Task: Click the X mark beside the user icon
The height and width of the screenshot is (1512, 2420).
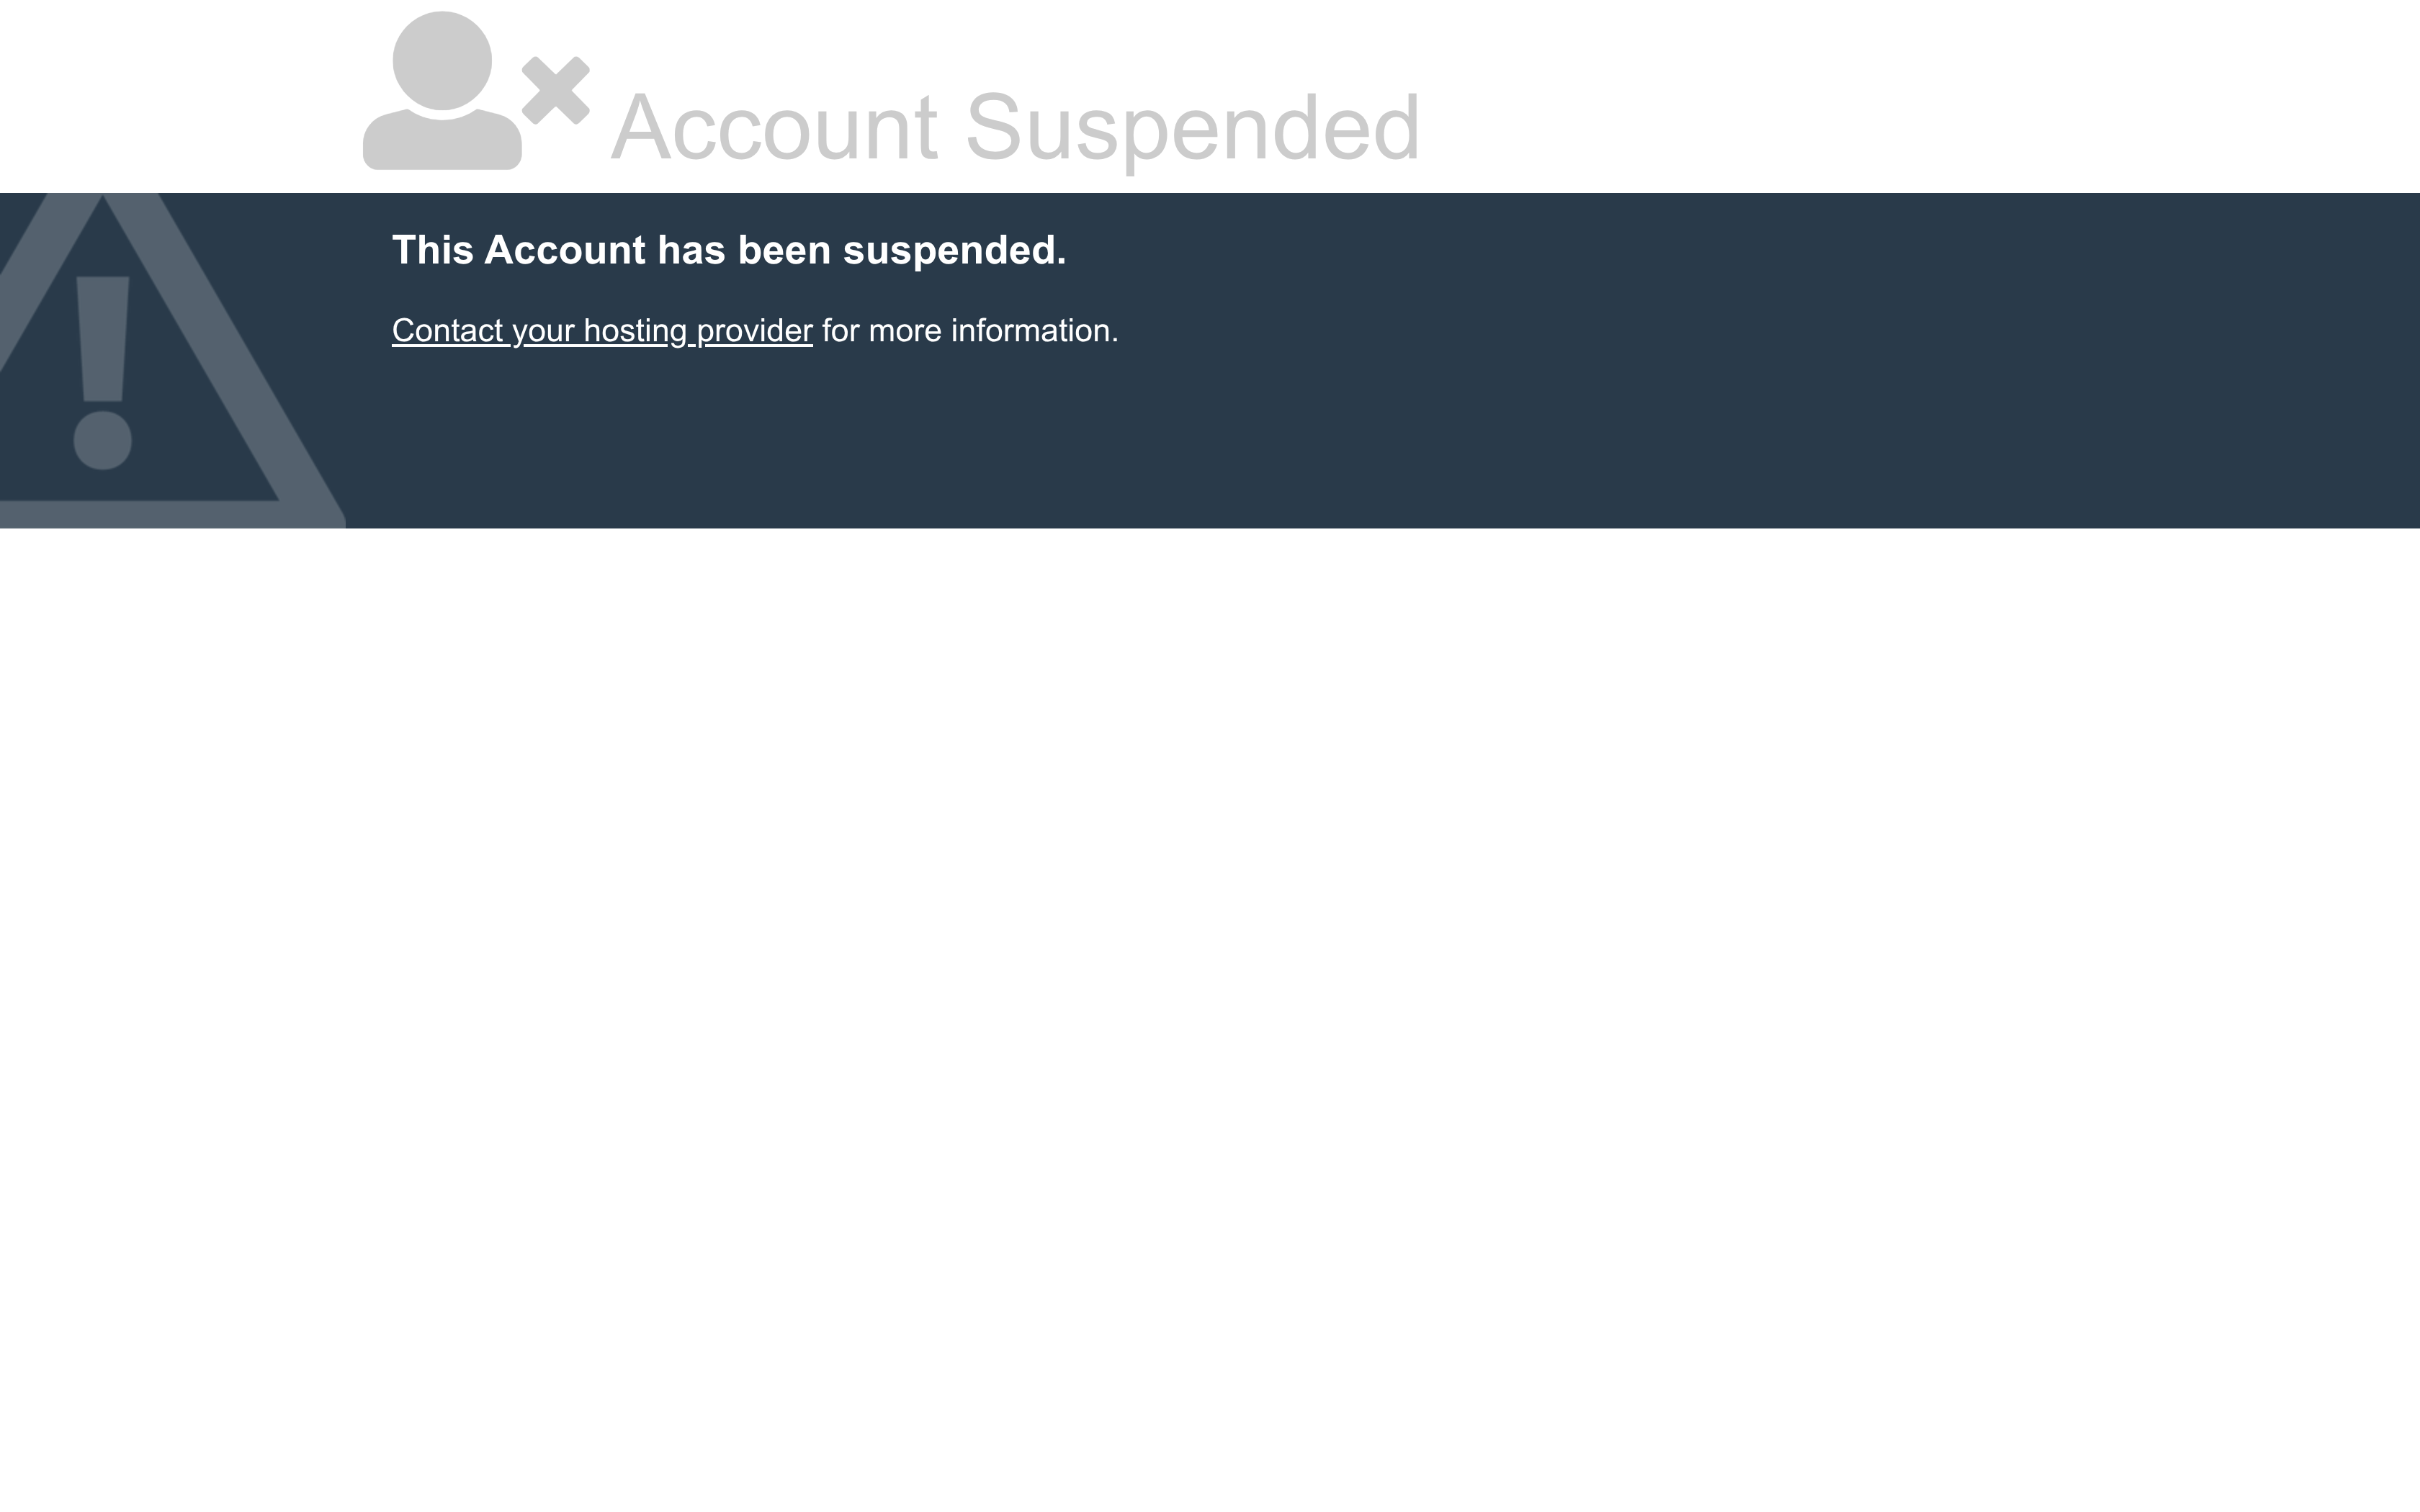Action: click(x=556, y=91)
